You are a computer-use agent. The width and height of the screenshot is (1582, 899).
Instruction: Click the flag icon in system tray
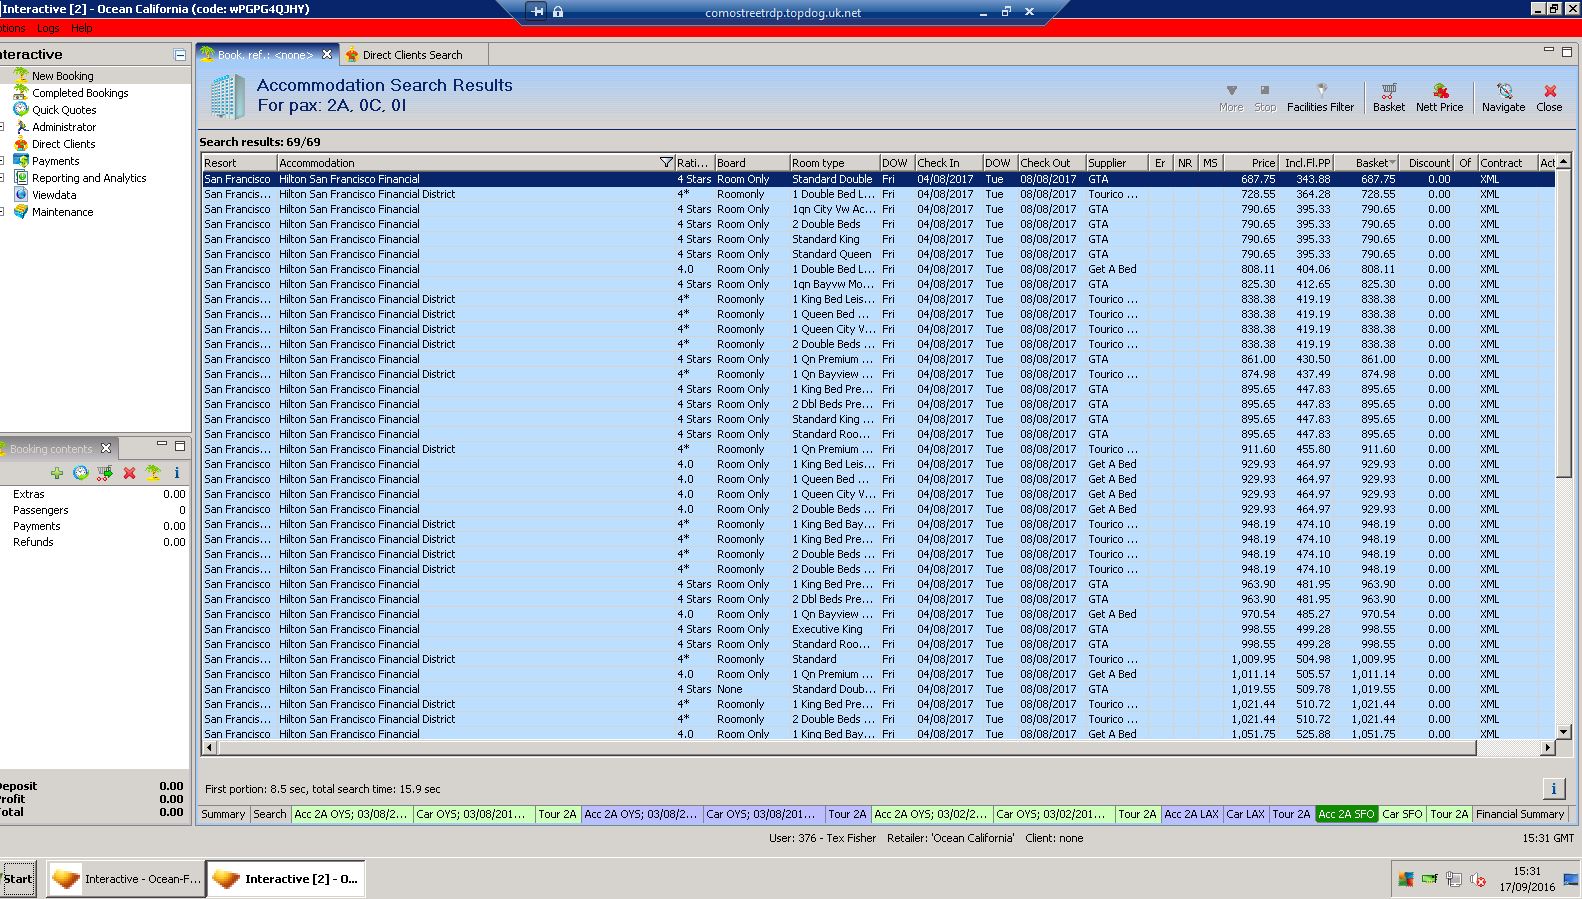(x=1406, y=880)
